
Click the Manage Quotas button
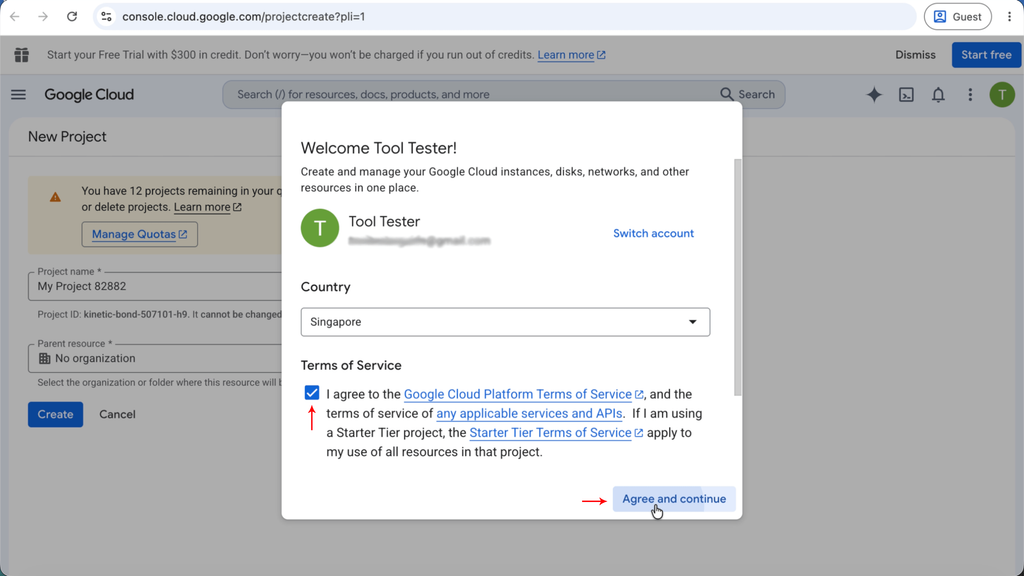(x=139, y=234)
